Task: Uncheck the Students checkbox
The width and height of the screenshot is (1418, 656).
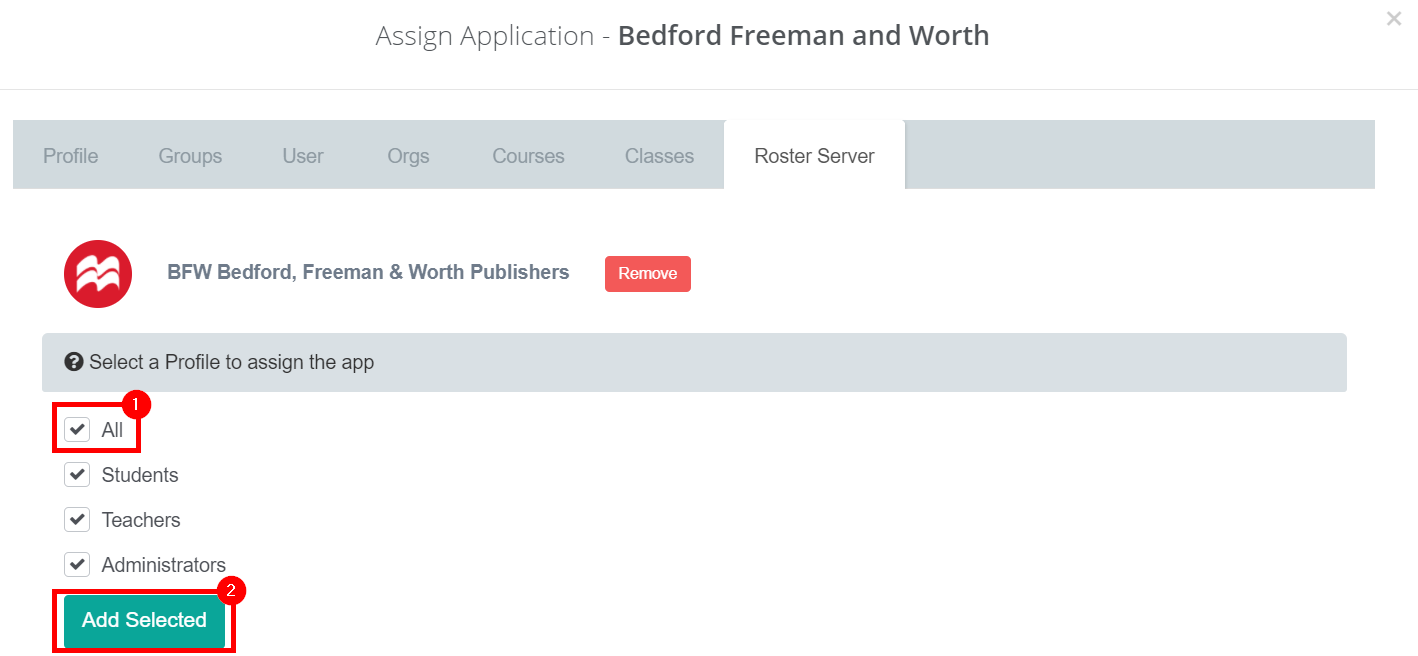Action: coord(77,474)
